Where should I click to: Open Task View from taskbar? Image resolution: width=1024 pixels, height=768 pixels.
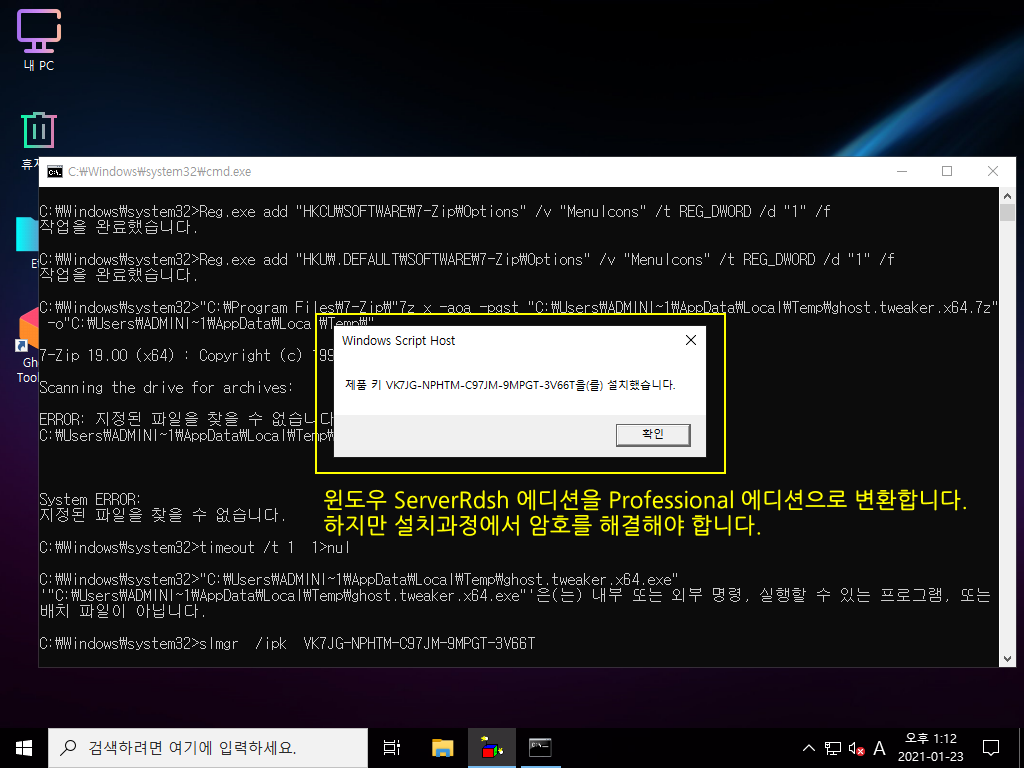coord(392,748)
